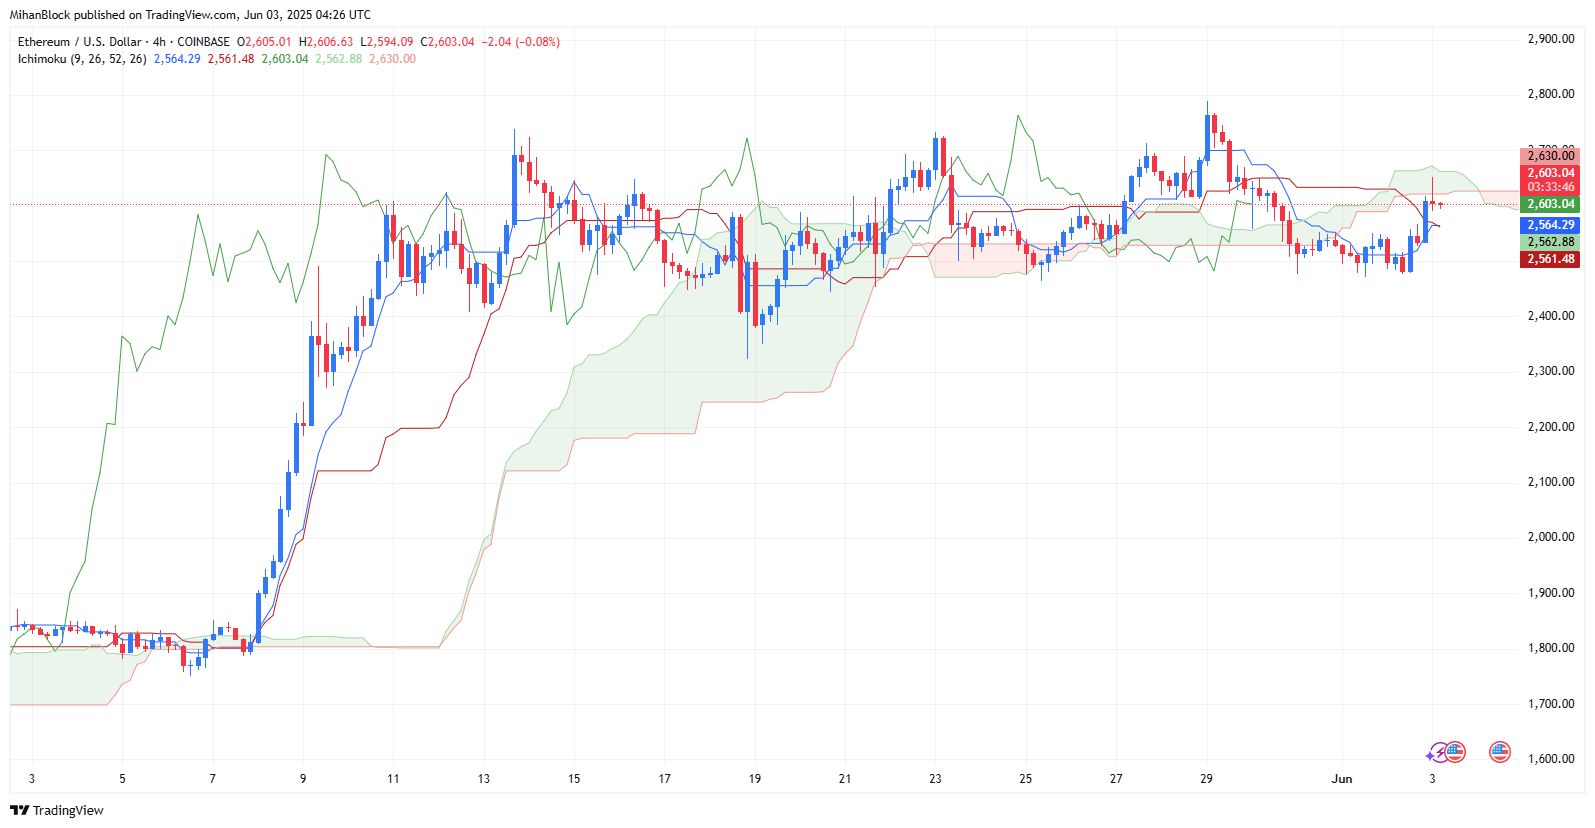Click the dark red 2,561.48 axis tag

point(1550,259)
